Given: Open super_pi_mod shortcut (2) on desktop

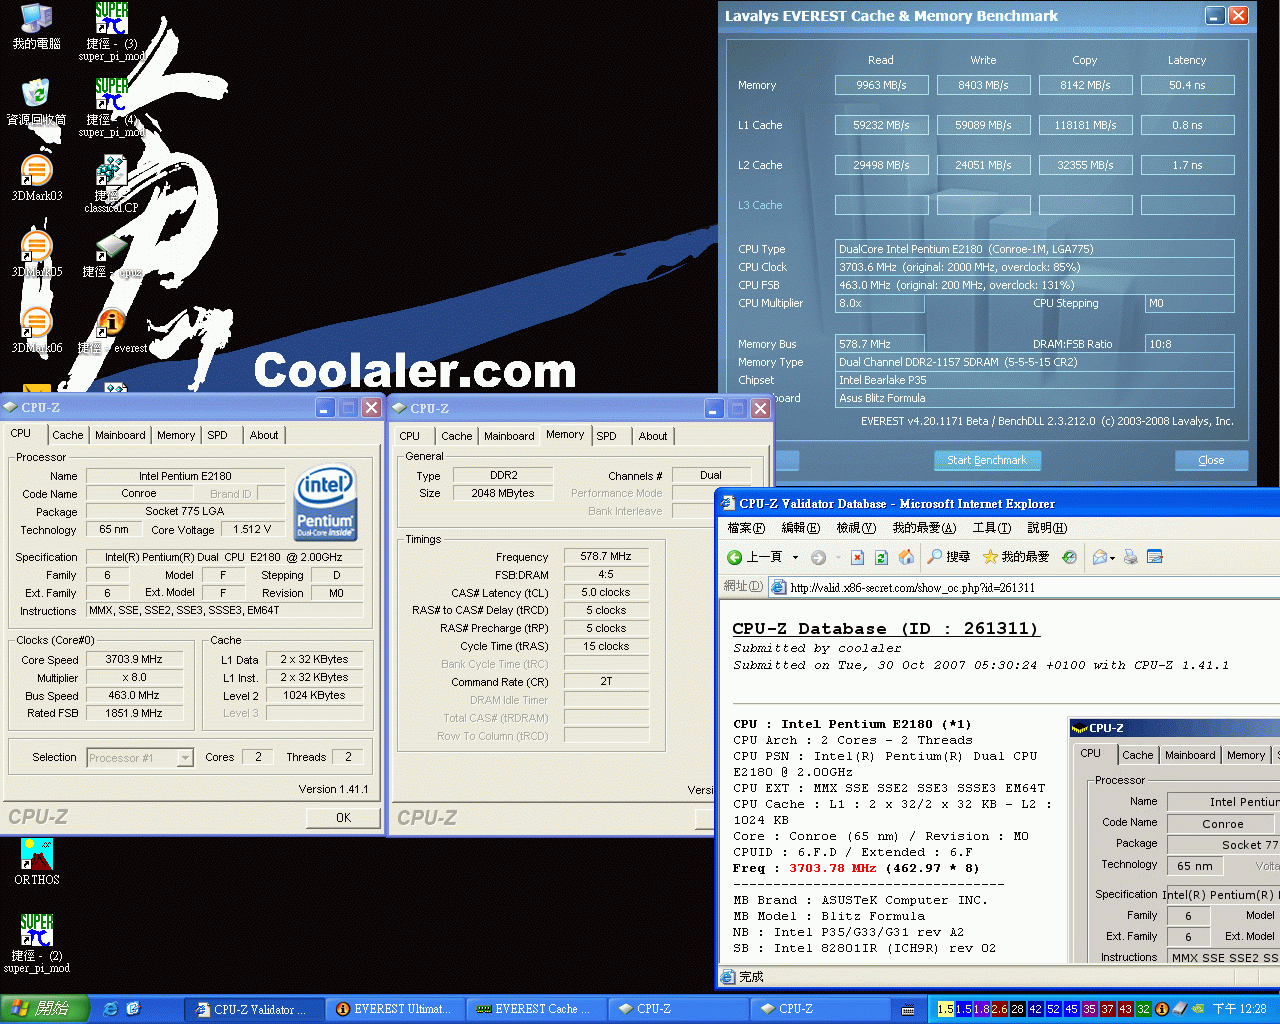Looking at the screenshot, I should [36, 944].
